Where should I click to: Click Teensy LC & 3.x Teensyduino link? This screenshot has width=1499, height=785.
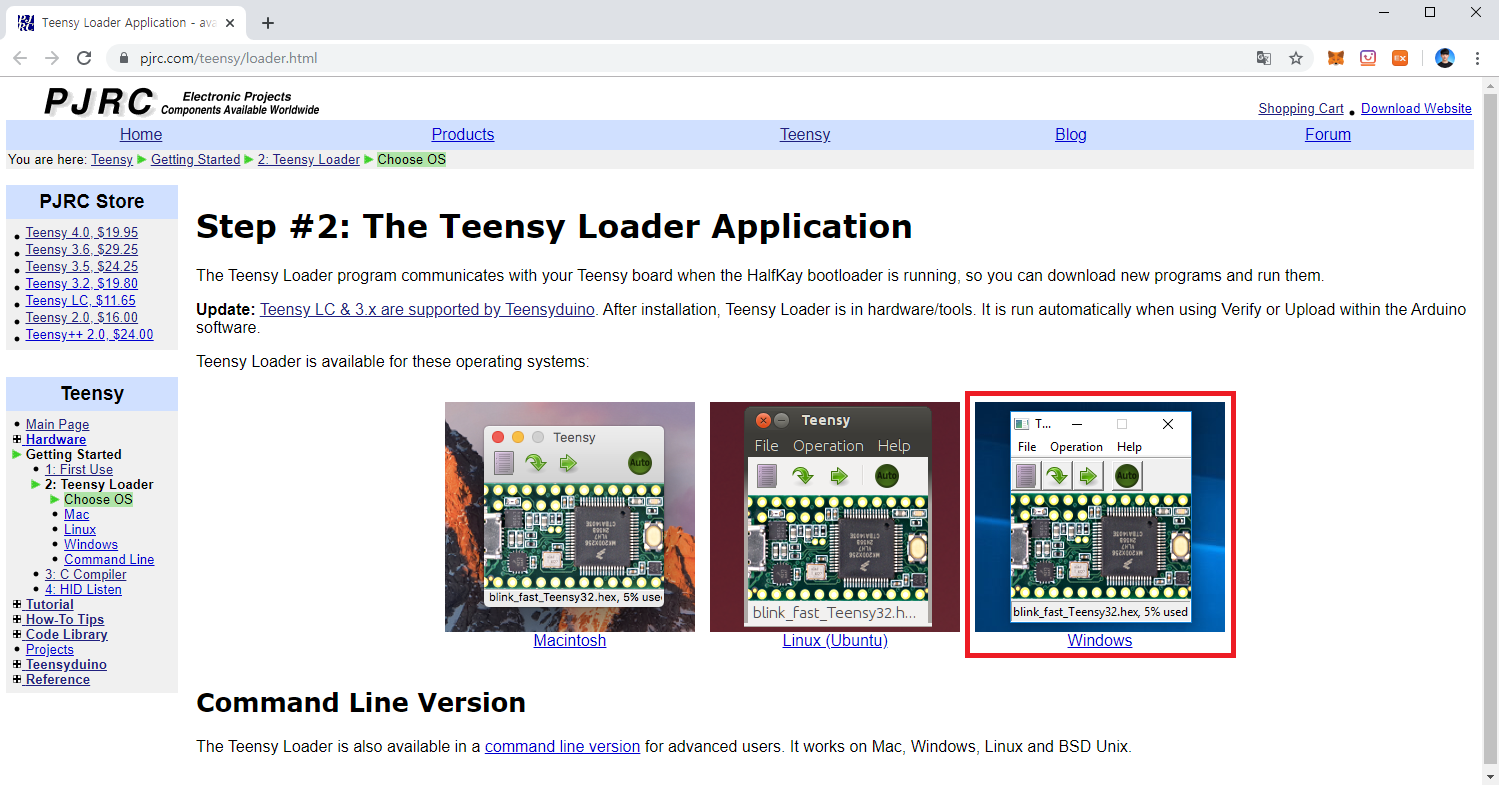pos(428,309)
